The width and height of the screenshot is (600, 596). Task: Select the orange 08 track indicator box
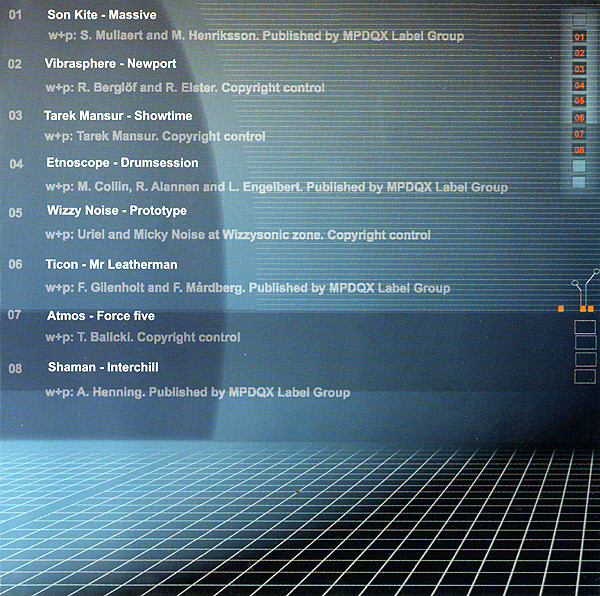579,150
